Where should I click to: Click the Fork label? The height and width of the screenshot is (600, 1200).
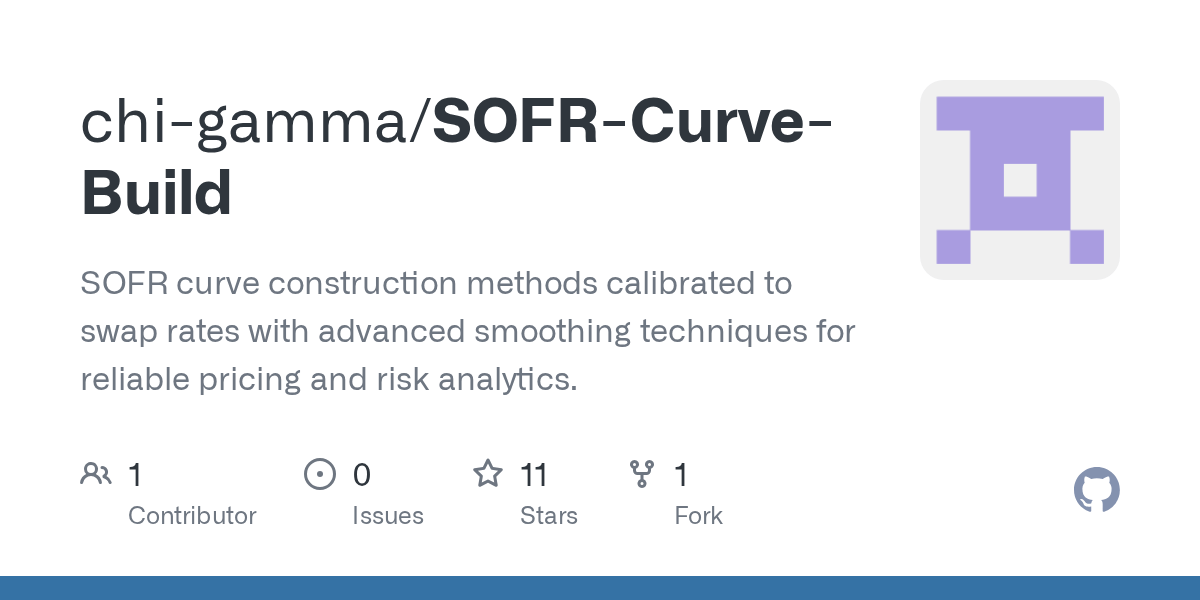[699, 516]
